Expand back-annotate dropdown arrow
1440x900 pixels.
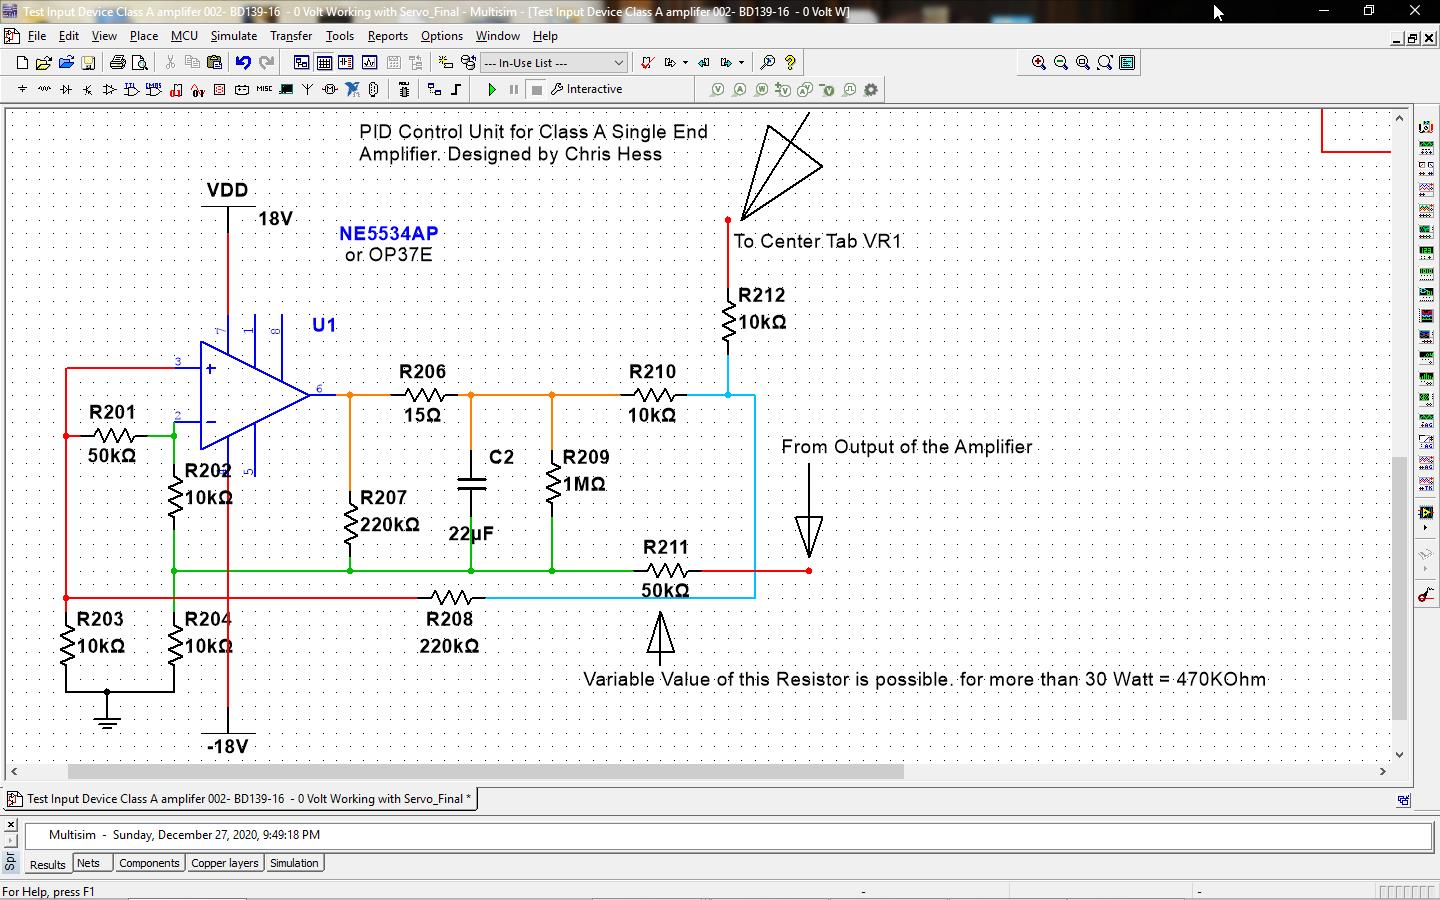(x=685, y=62)
